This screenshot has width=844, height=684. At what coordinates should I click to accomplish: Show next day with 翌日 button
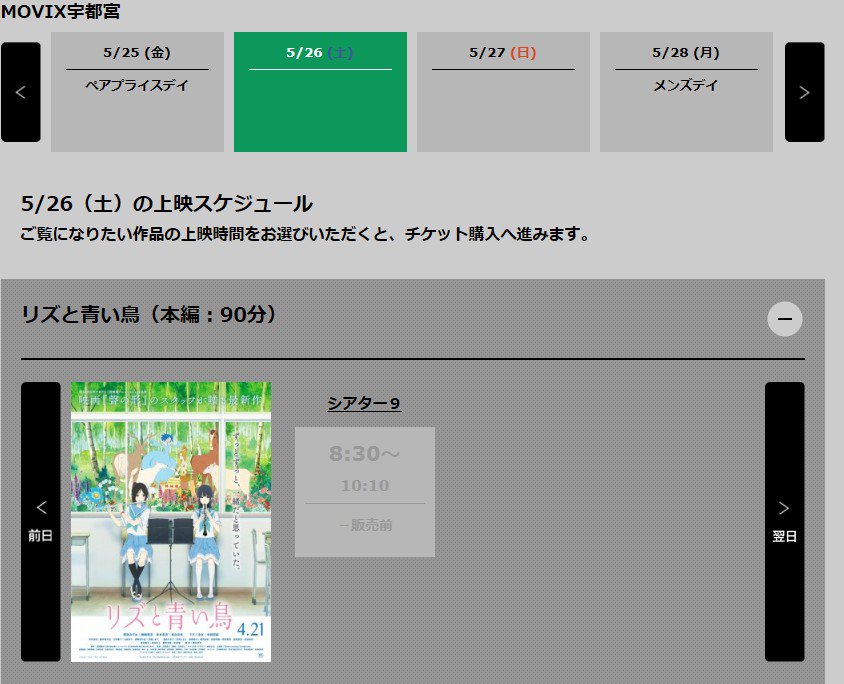click(x=784, y=521)
